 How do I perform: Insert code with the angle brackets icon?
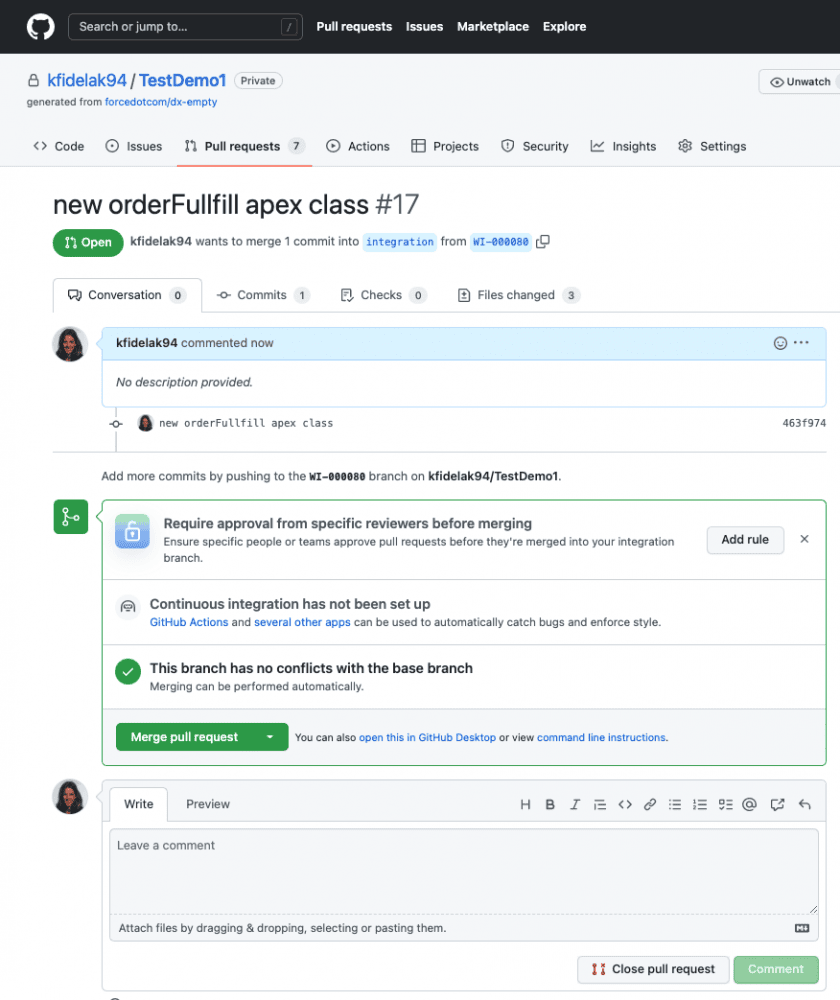click(x=625, y=805)
